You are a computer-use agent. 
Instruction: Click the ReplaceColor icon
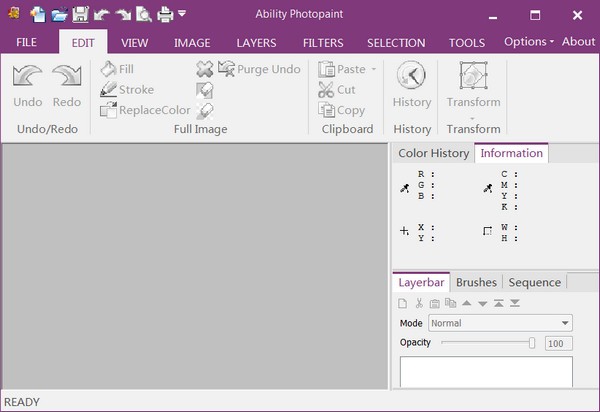tap(109, 110)
